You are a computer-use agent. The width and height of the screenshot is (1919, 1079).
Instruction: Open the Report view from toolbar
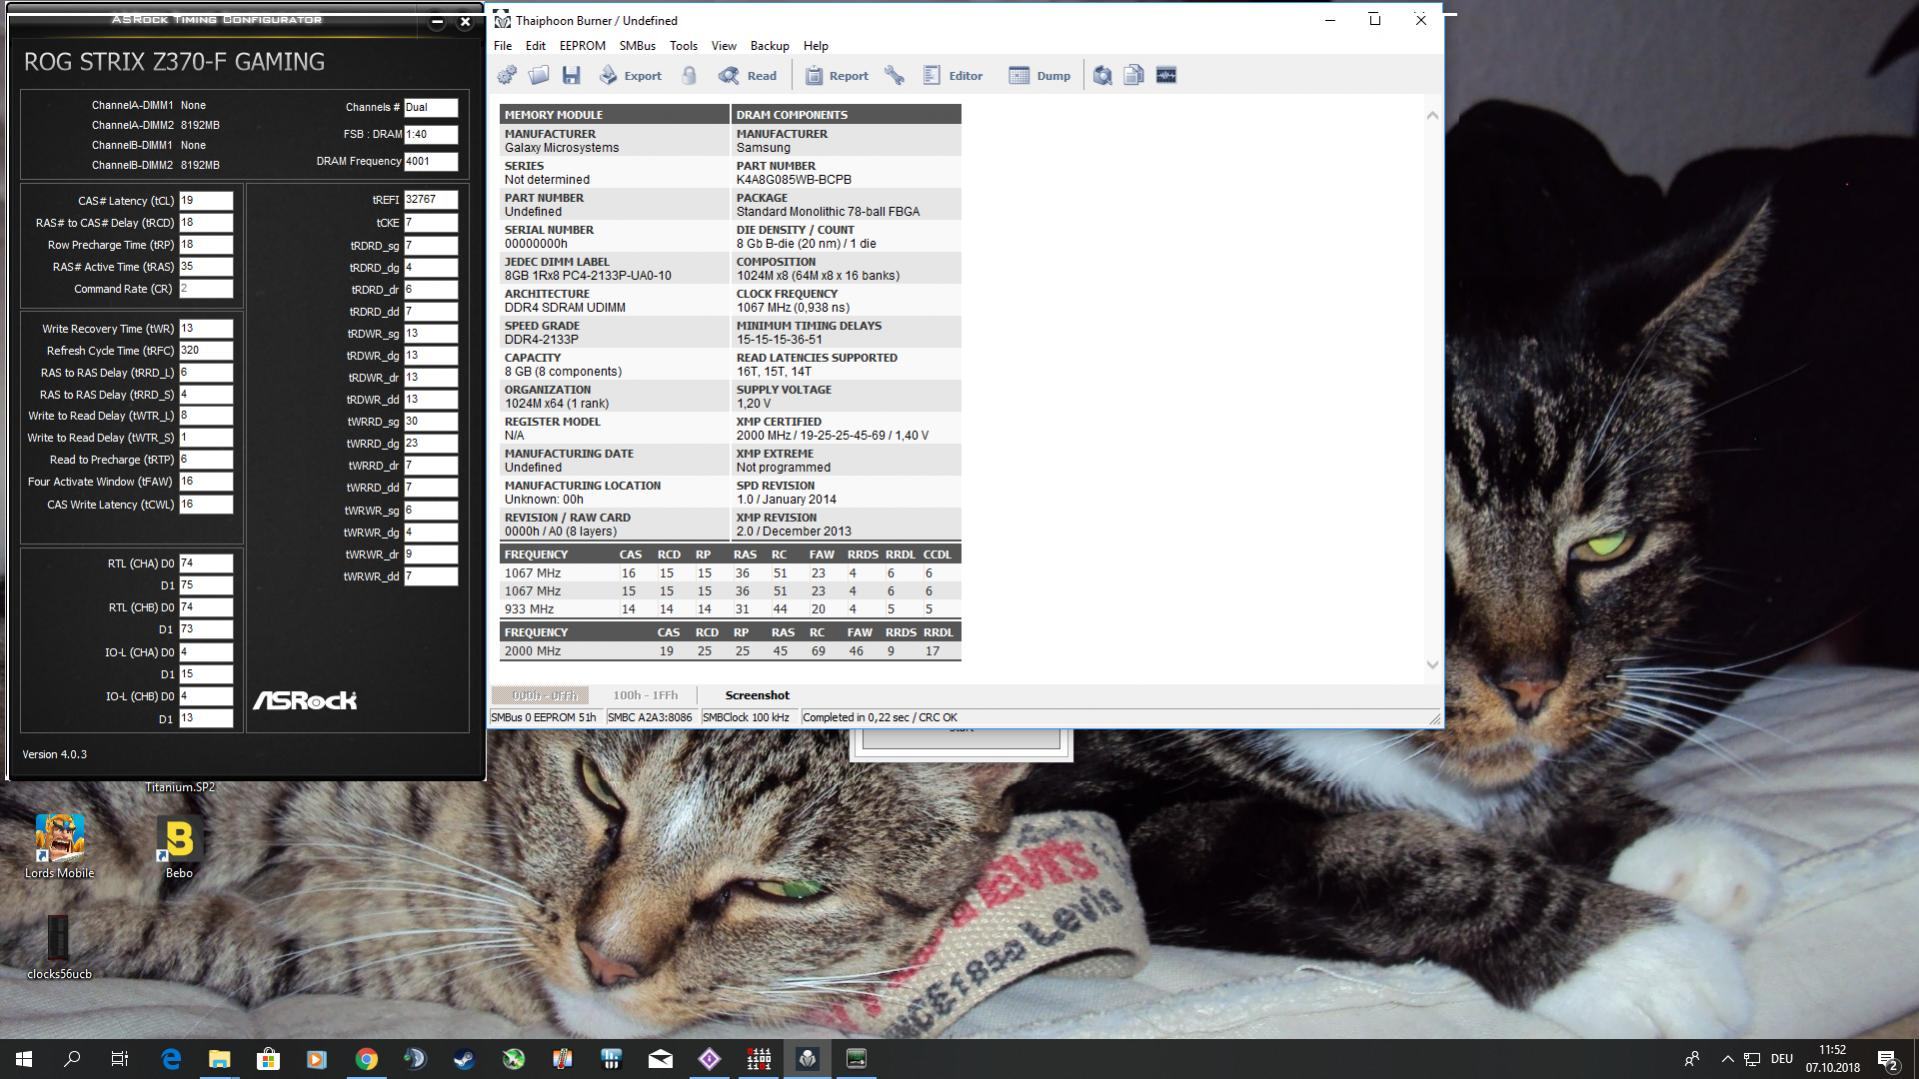click(x=837, y=75)
